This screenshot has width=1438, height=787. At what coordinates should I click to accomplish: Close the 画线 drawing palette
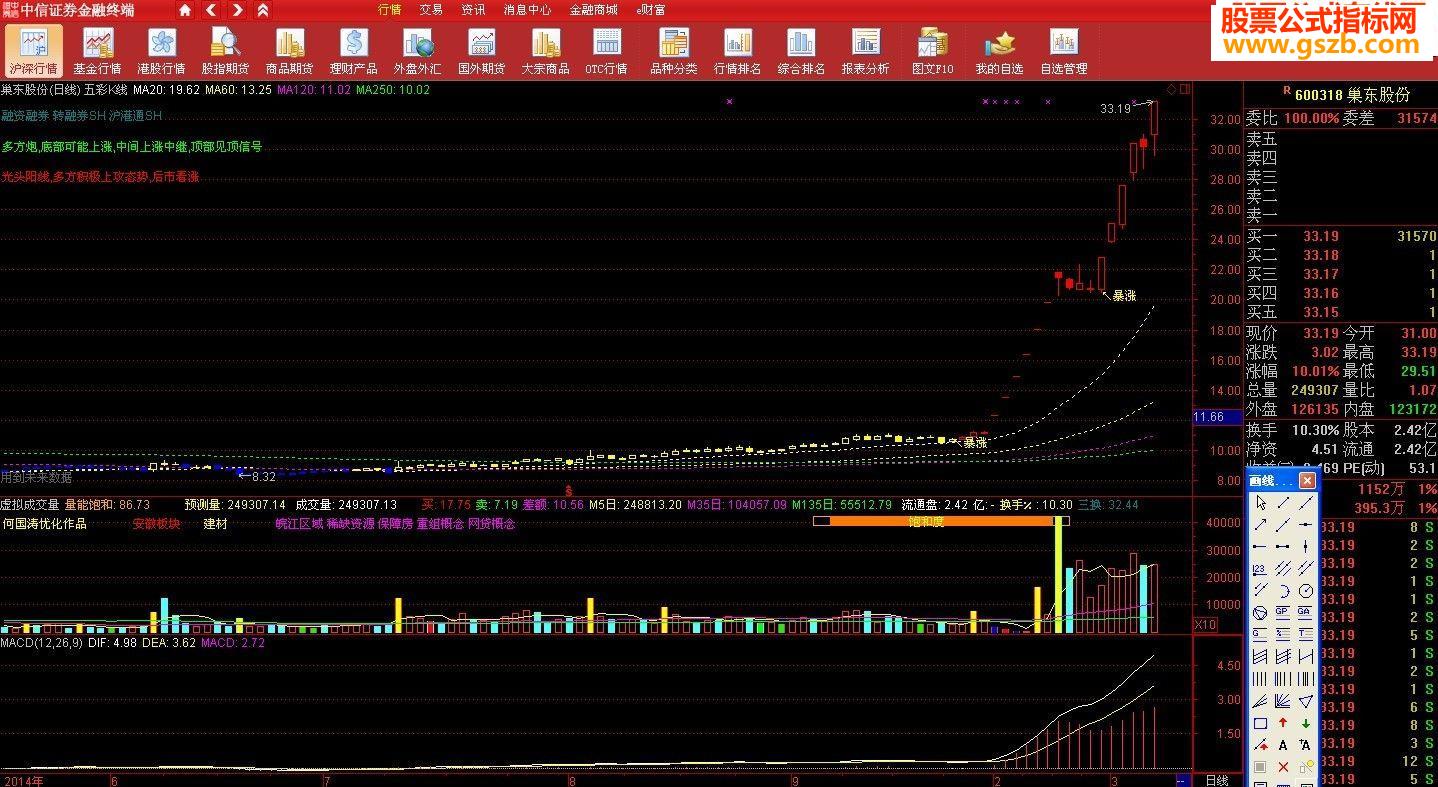1307,481
